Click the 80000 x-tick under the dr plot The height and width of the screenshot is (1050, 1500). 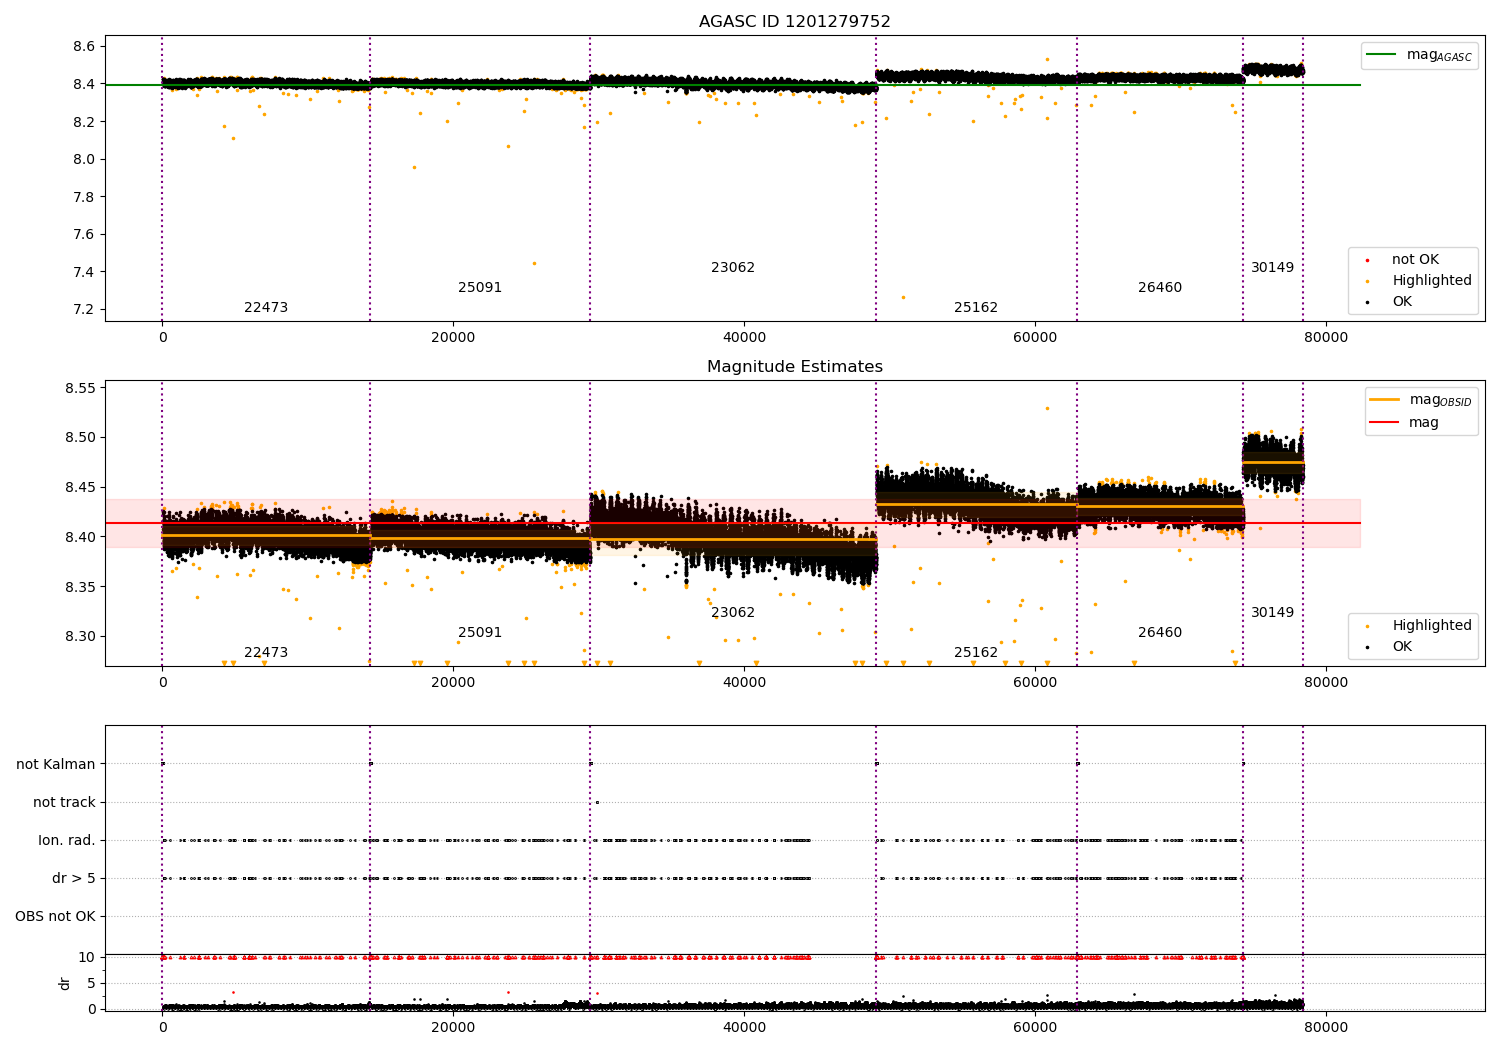1326,1026
